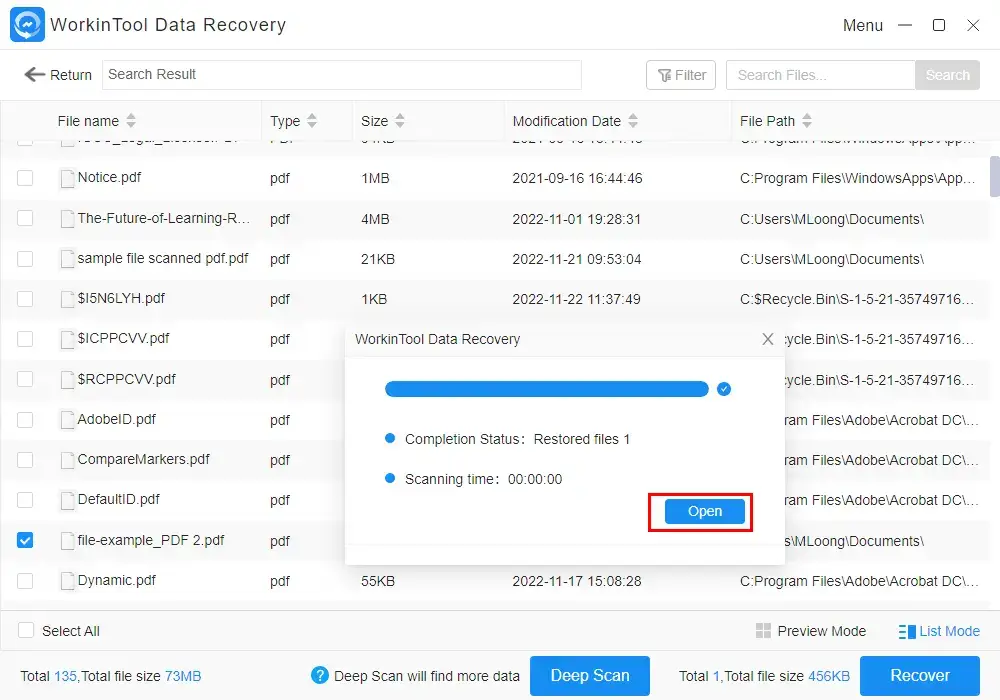Check the $I5N6LYH.pdf checkbox
Image resolution: width=1000 pixels, height=700 pixels.
point(25,299)
